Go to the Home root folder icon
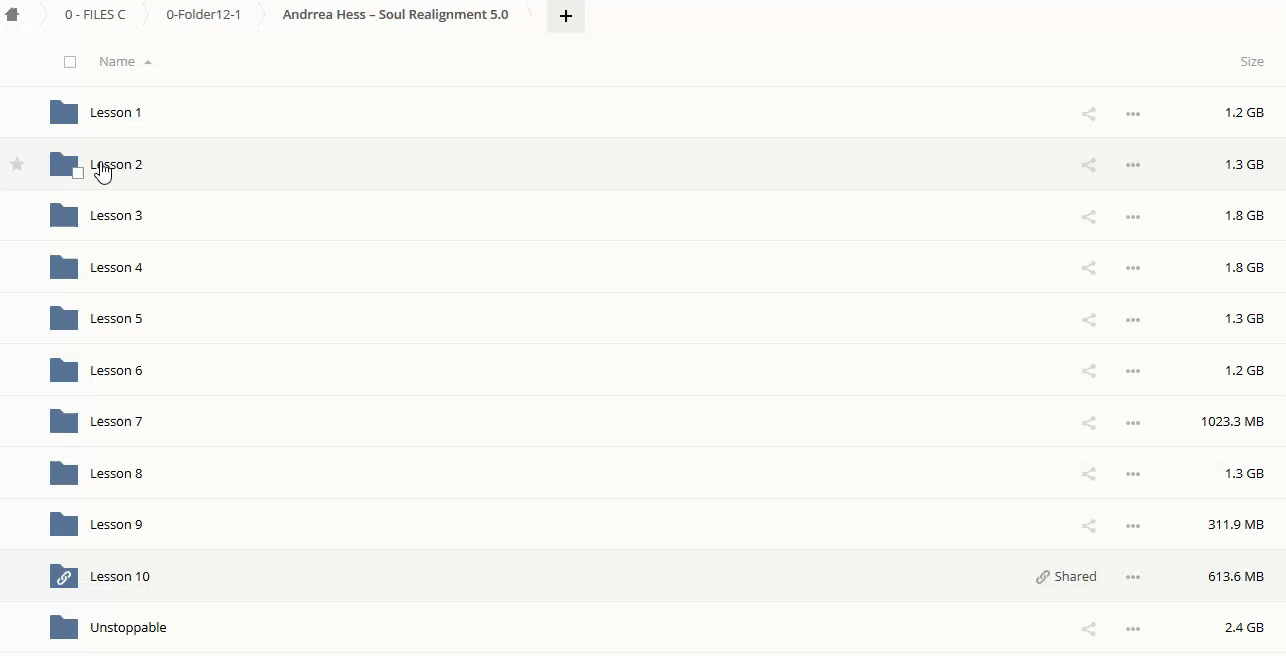Image resolution: width=1286 pixels, height=656 pixels. (x=13, y=15)
